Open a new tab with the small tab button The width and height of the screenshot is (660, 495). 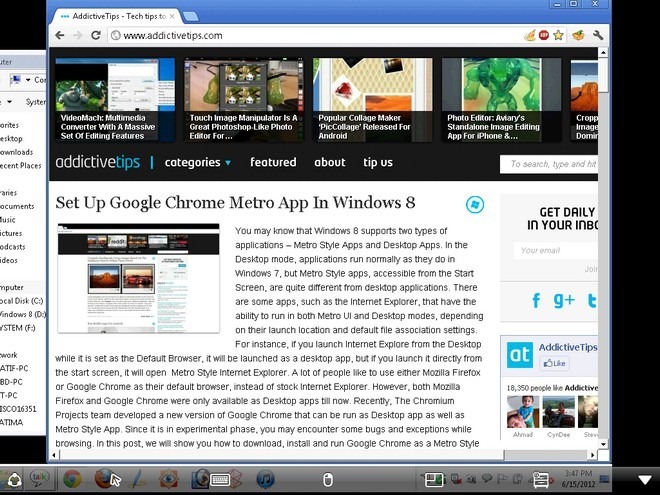tap(191, 16)
